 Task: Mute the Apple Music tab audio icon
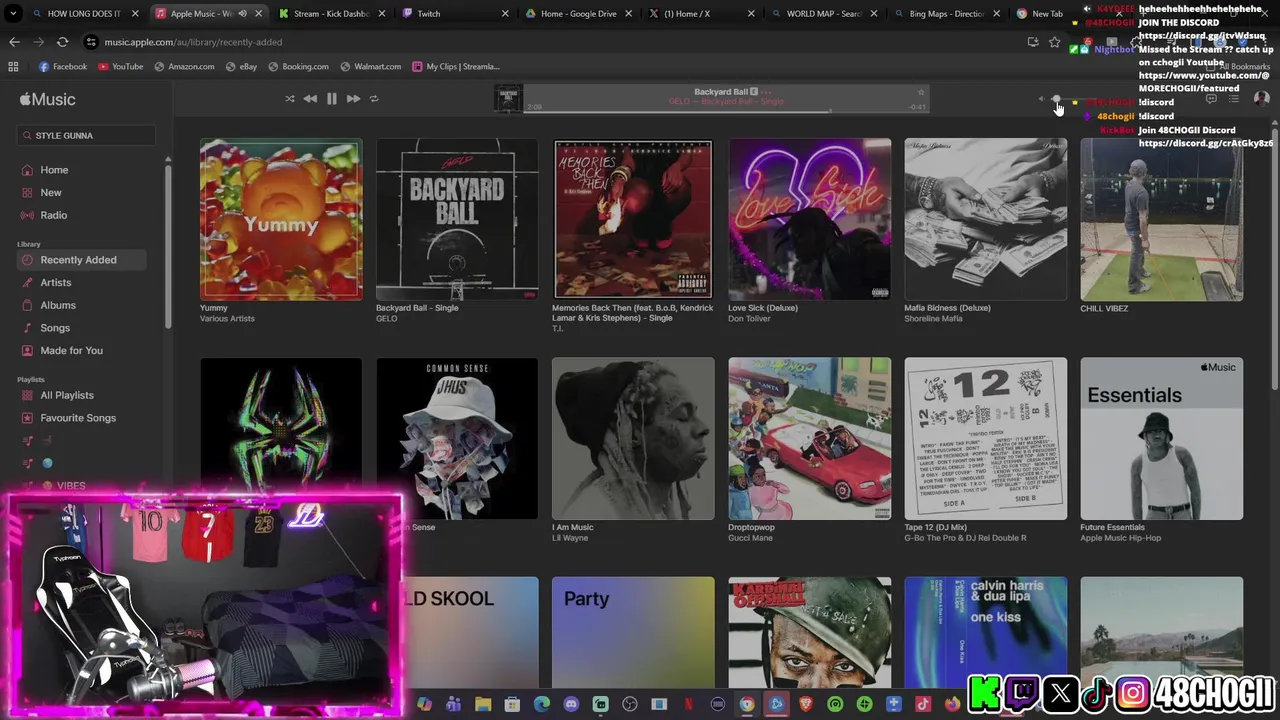[x=242, y=14]
